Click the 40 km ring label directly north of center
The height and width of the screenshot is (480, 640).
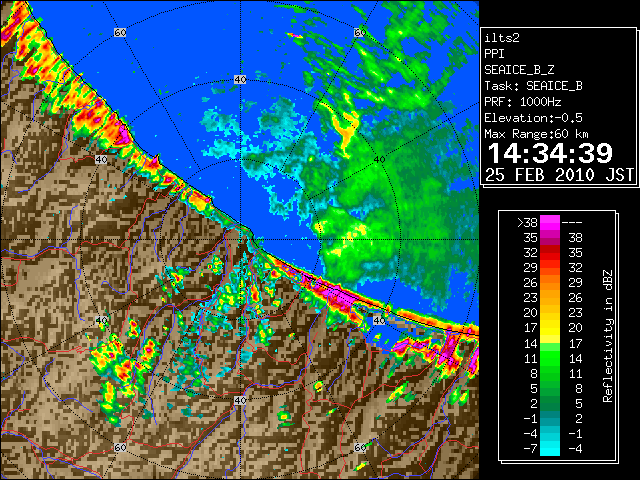click(240, 80)
